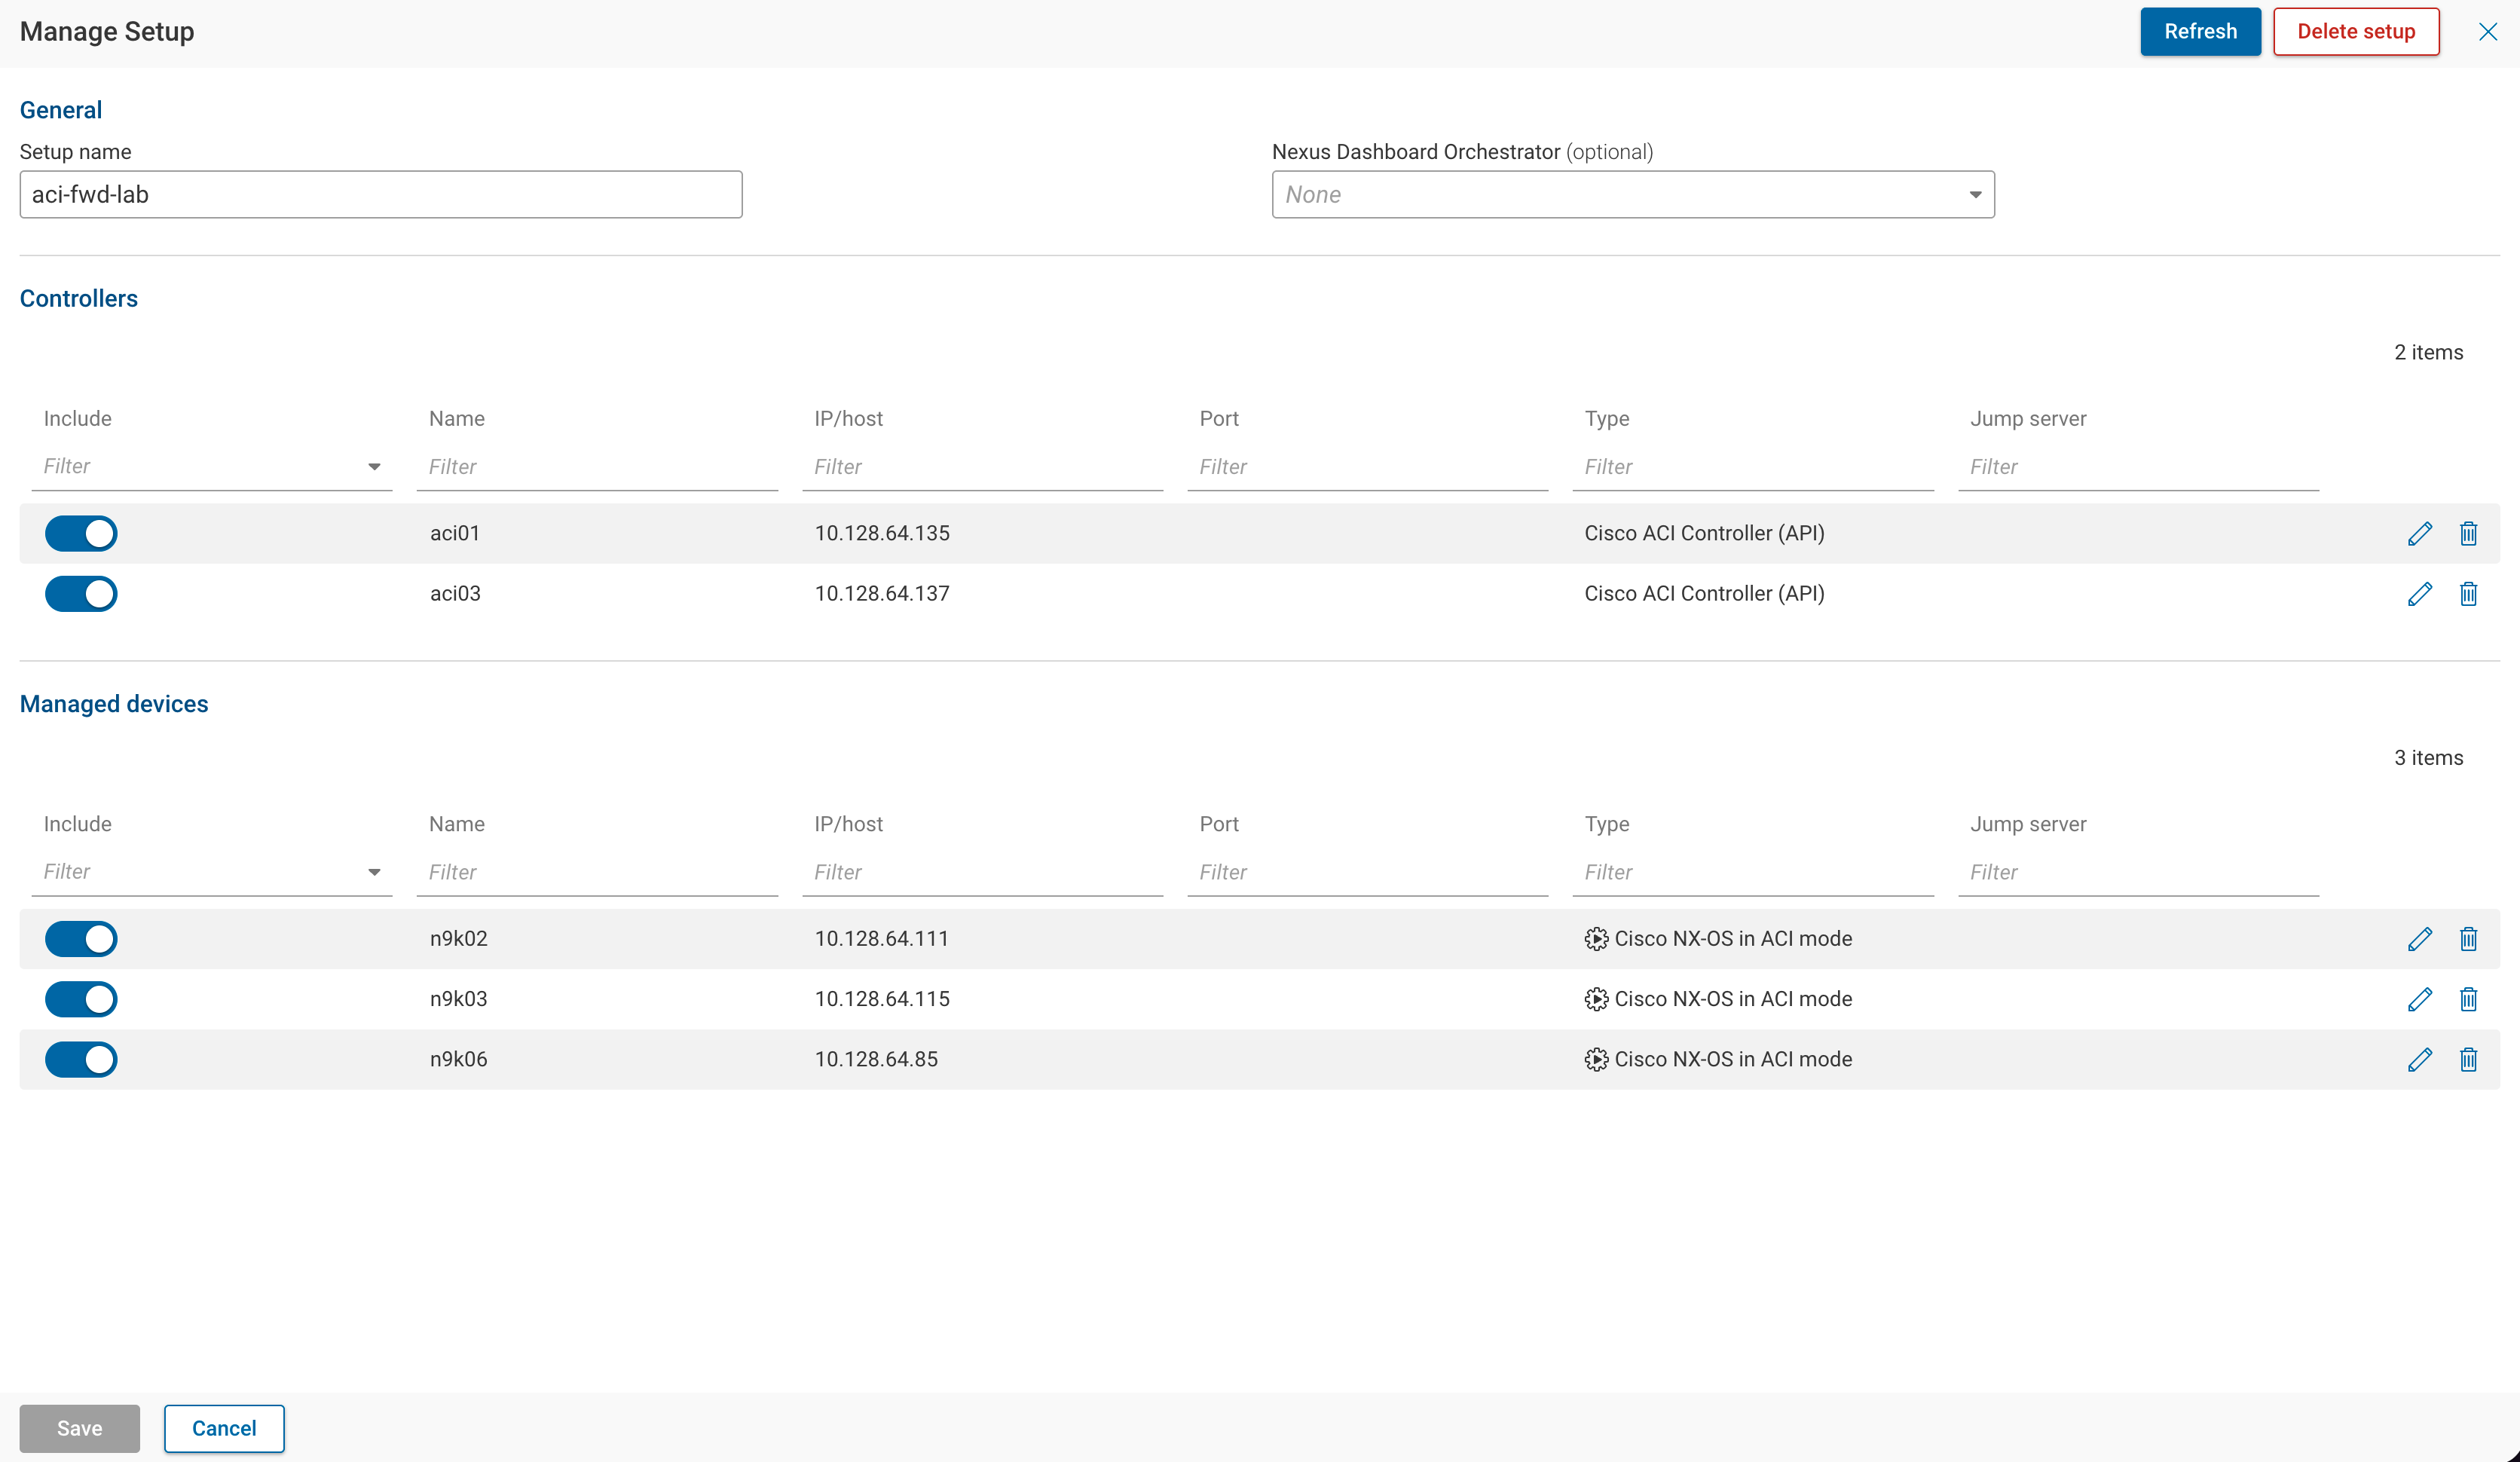The image size is (2520, 1462).
Task: Click Cisco ACI Controller (API) type for aci03
Action: pos(1704,594)
